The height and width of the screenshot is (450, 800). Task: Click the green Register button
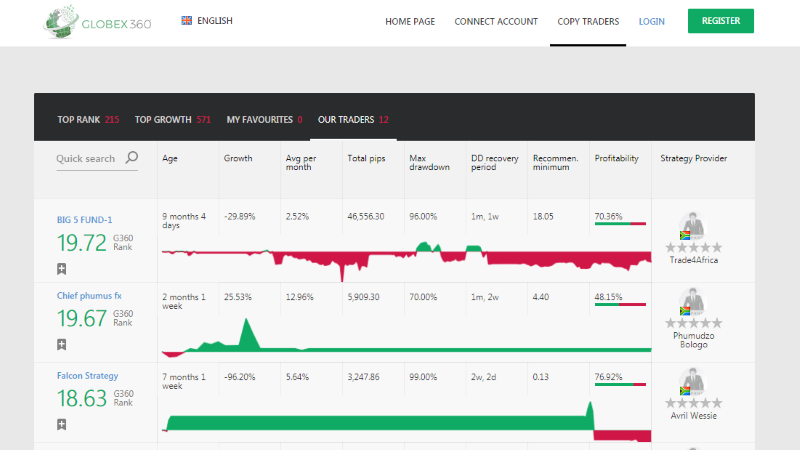tap(720, 21)
